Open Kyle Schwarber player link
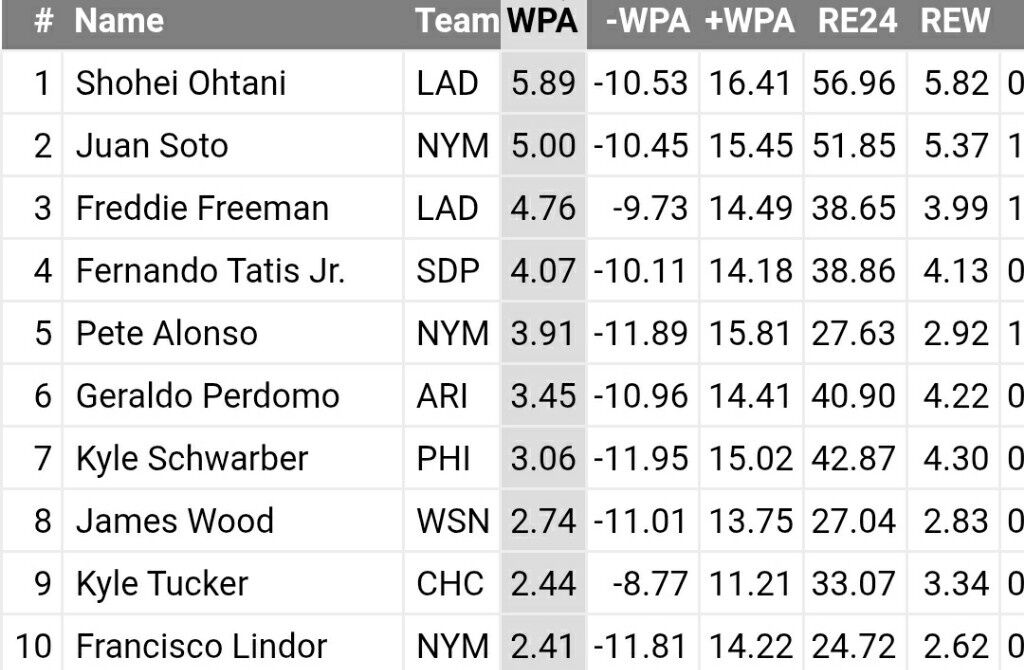This screenshot has height=670, width=1024. point(192,458)
